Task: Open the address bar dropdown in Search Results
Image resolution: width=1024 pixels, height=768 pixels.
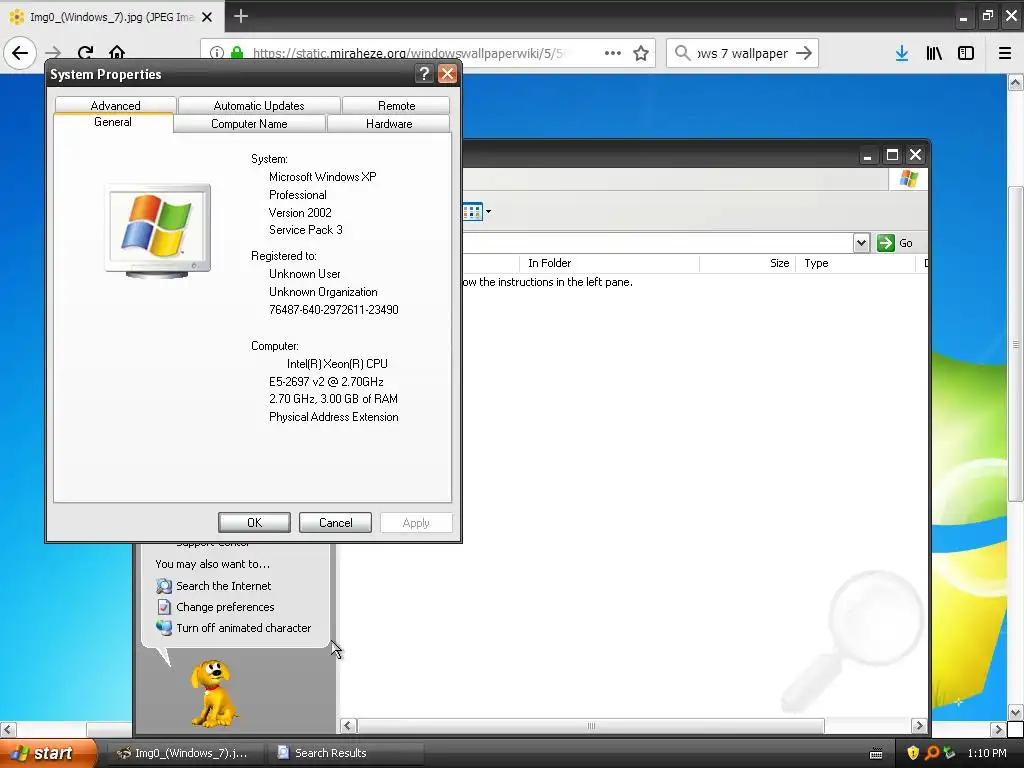Action: tap(861, 243)
